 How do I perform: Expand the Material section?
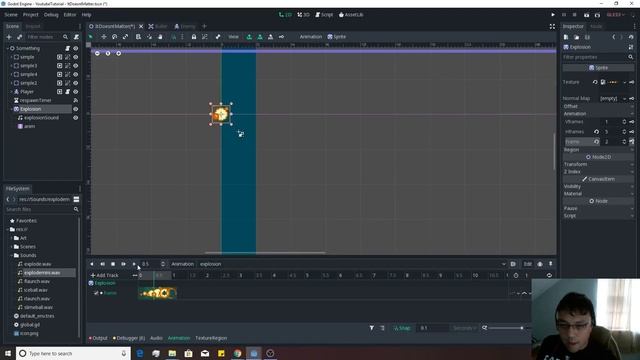point(598,193)
